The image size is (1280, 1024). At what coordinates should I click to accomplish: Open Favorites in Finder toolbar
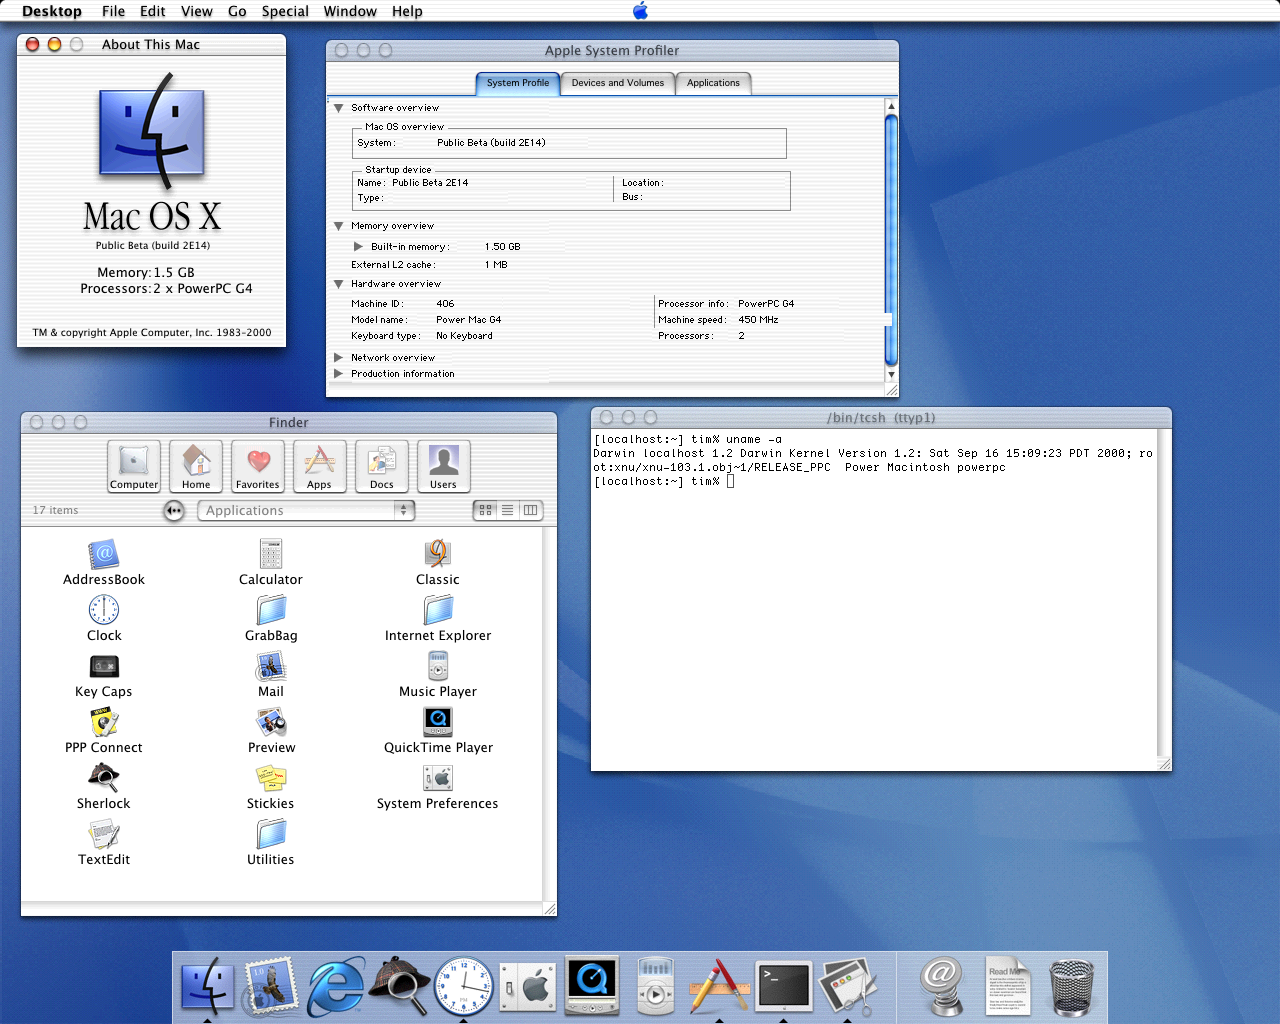click(258, 467)
